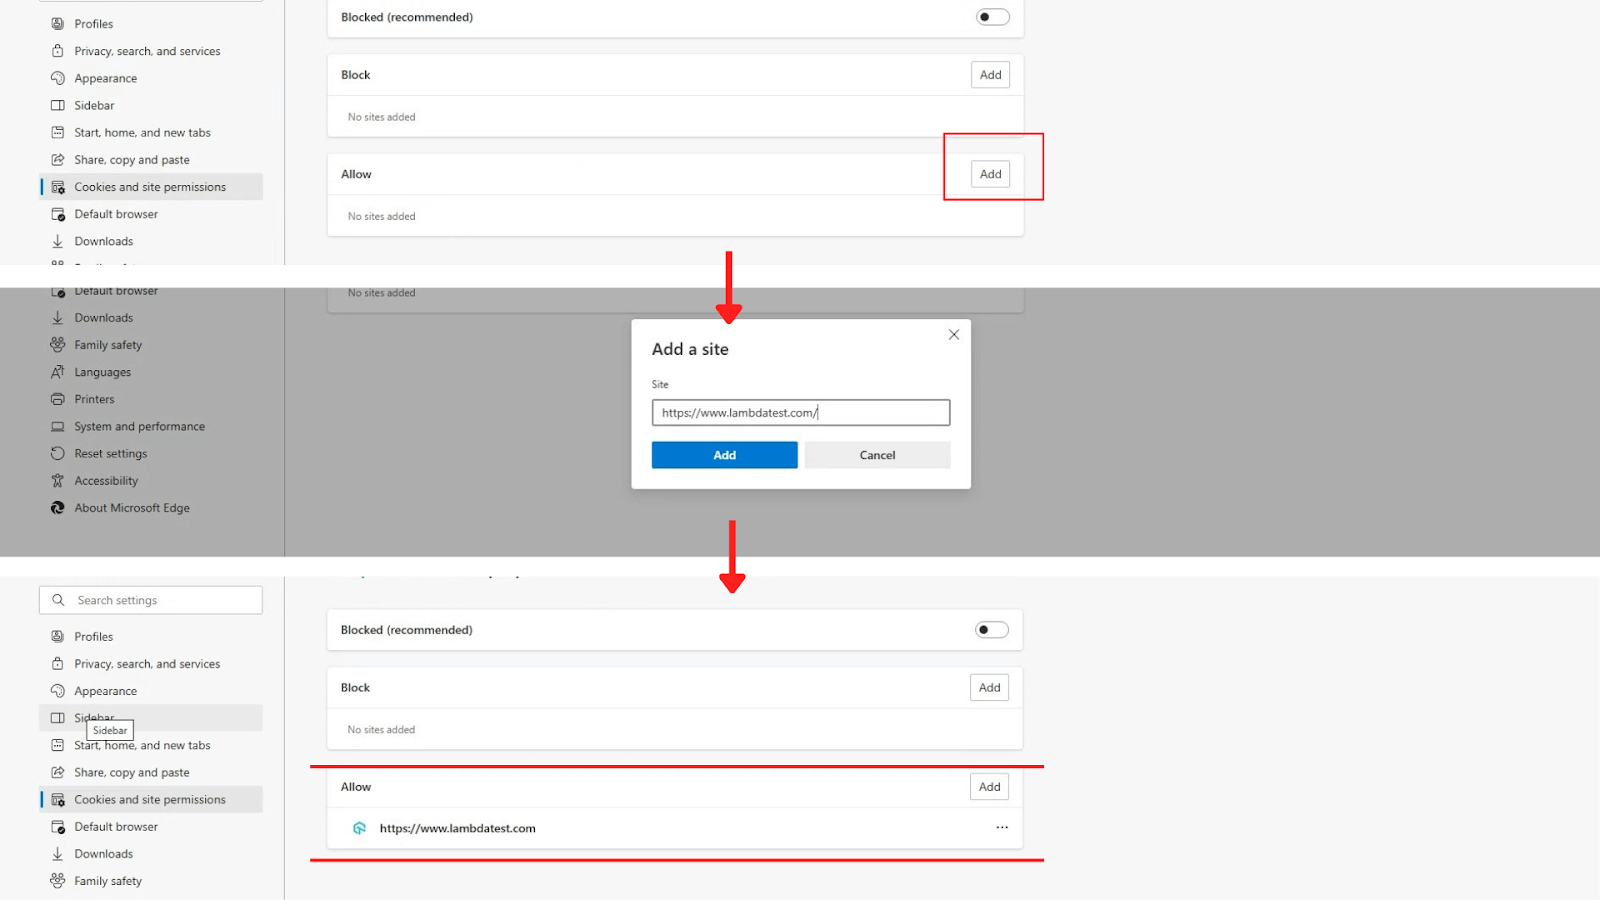Click the Downloads icon in the bottom screenshot
Viewport: 1600px width, 900px height.
pyautogui.click(x=58, y=854)
